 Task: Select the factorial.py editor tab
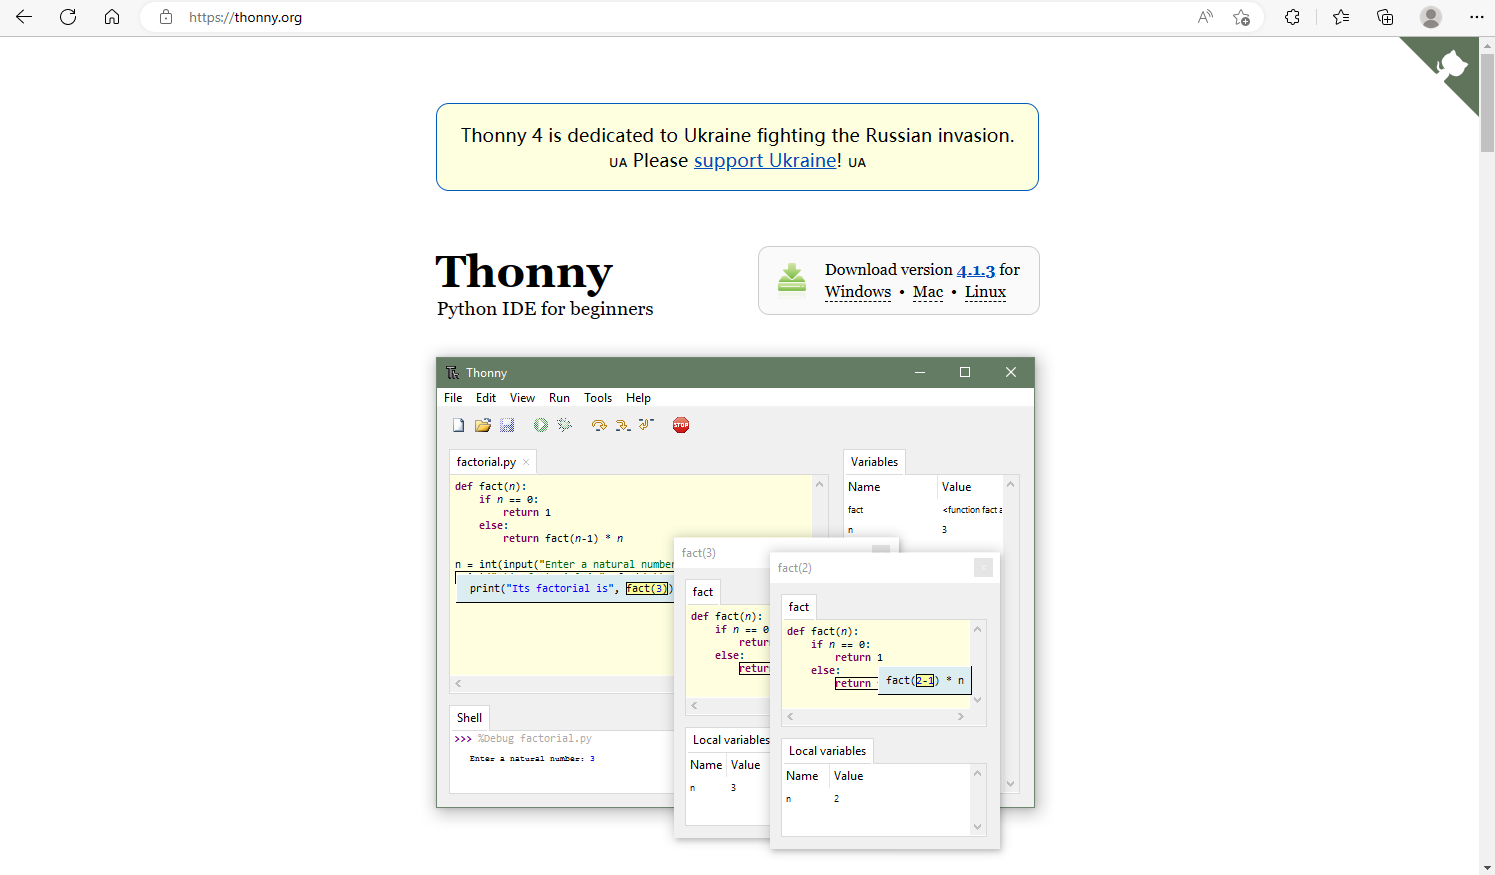[484, 461]
